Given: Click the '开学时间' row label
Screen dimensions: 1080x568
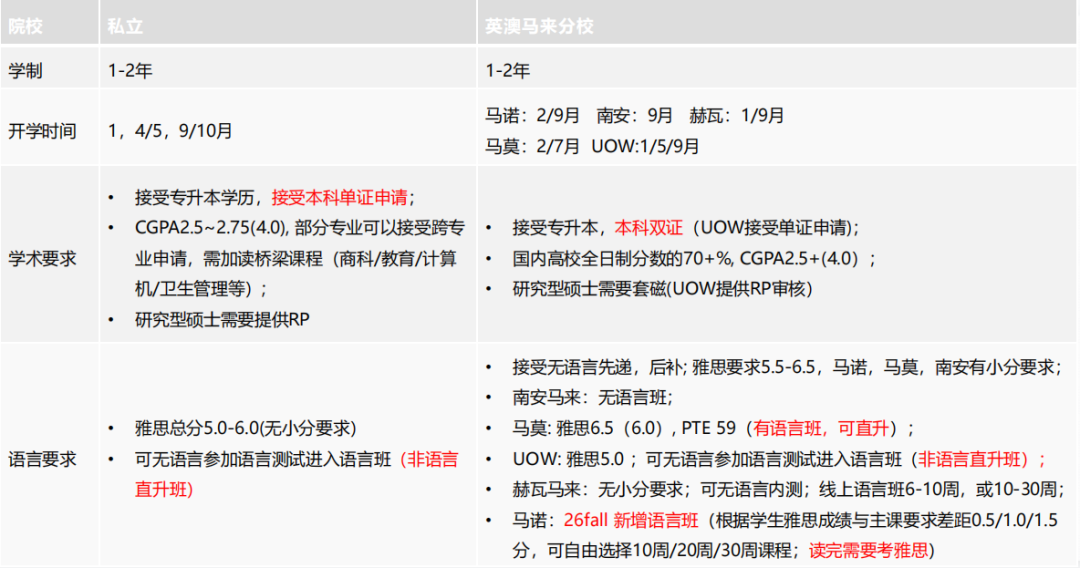Looking at the screenshot, I should (x=42, y=131).
